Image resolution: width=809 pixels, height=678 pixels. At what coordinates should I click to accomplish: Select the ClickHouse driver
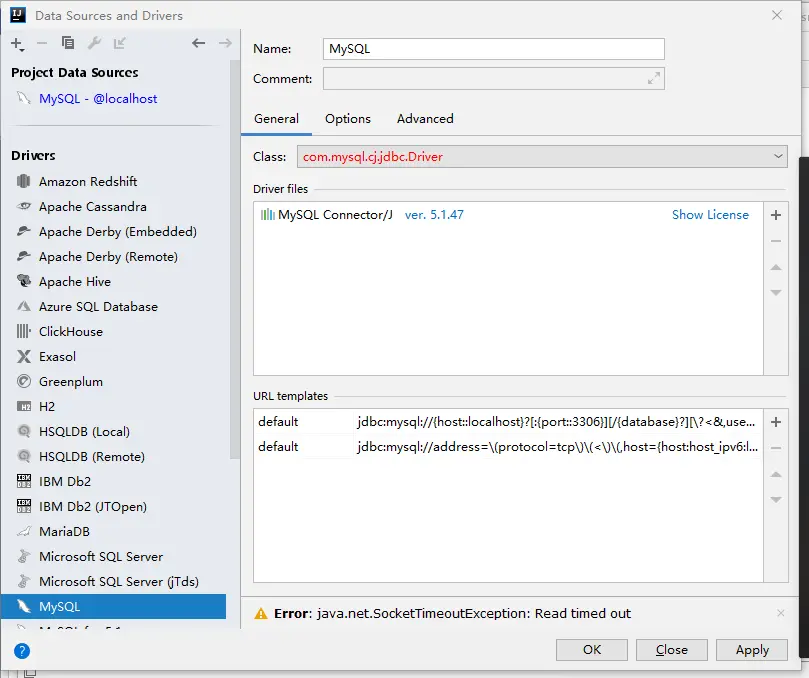[x=114, y=332]
